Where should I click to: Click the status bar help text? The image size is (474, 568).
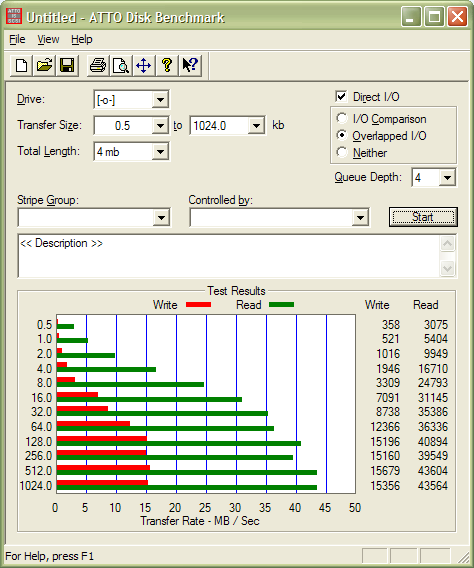50,556
